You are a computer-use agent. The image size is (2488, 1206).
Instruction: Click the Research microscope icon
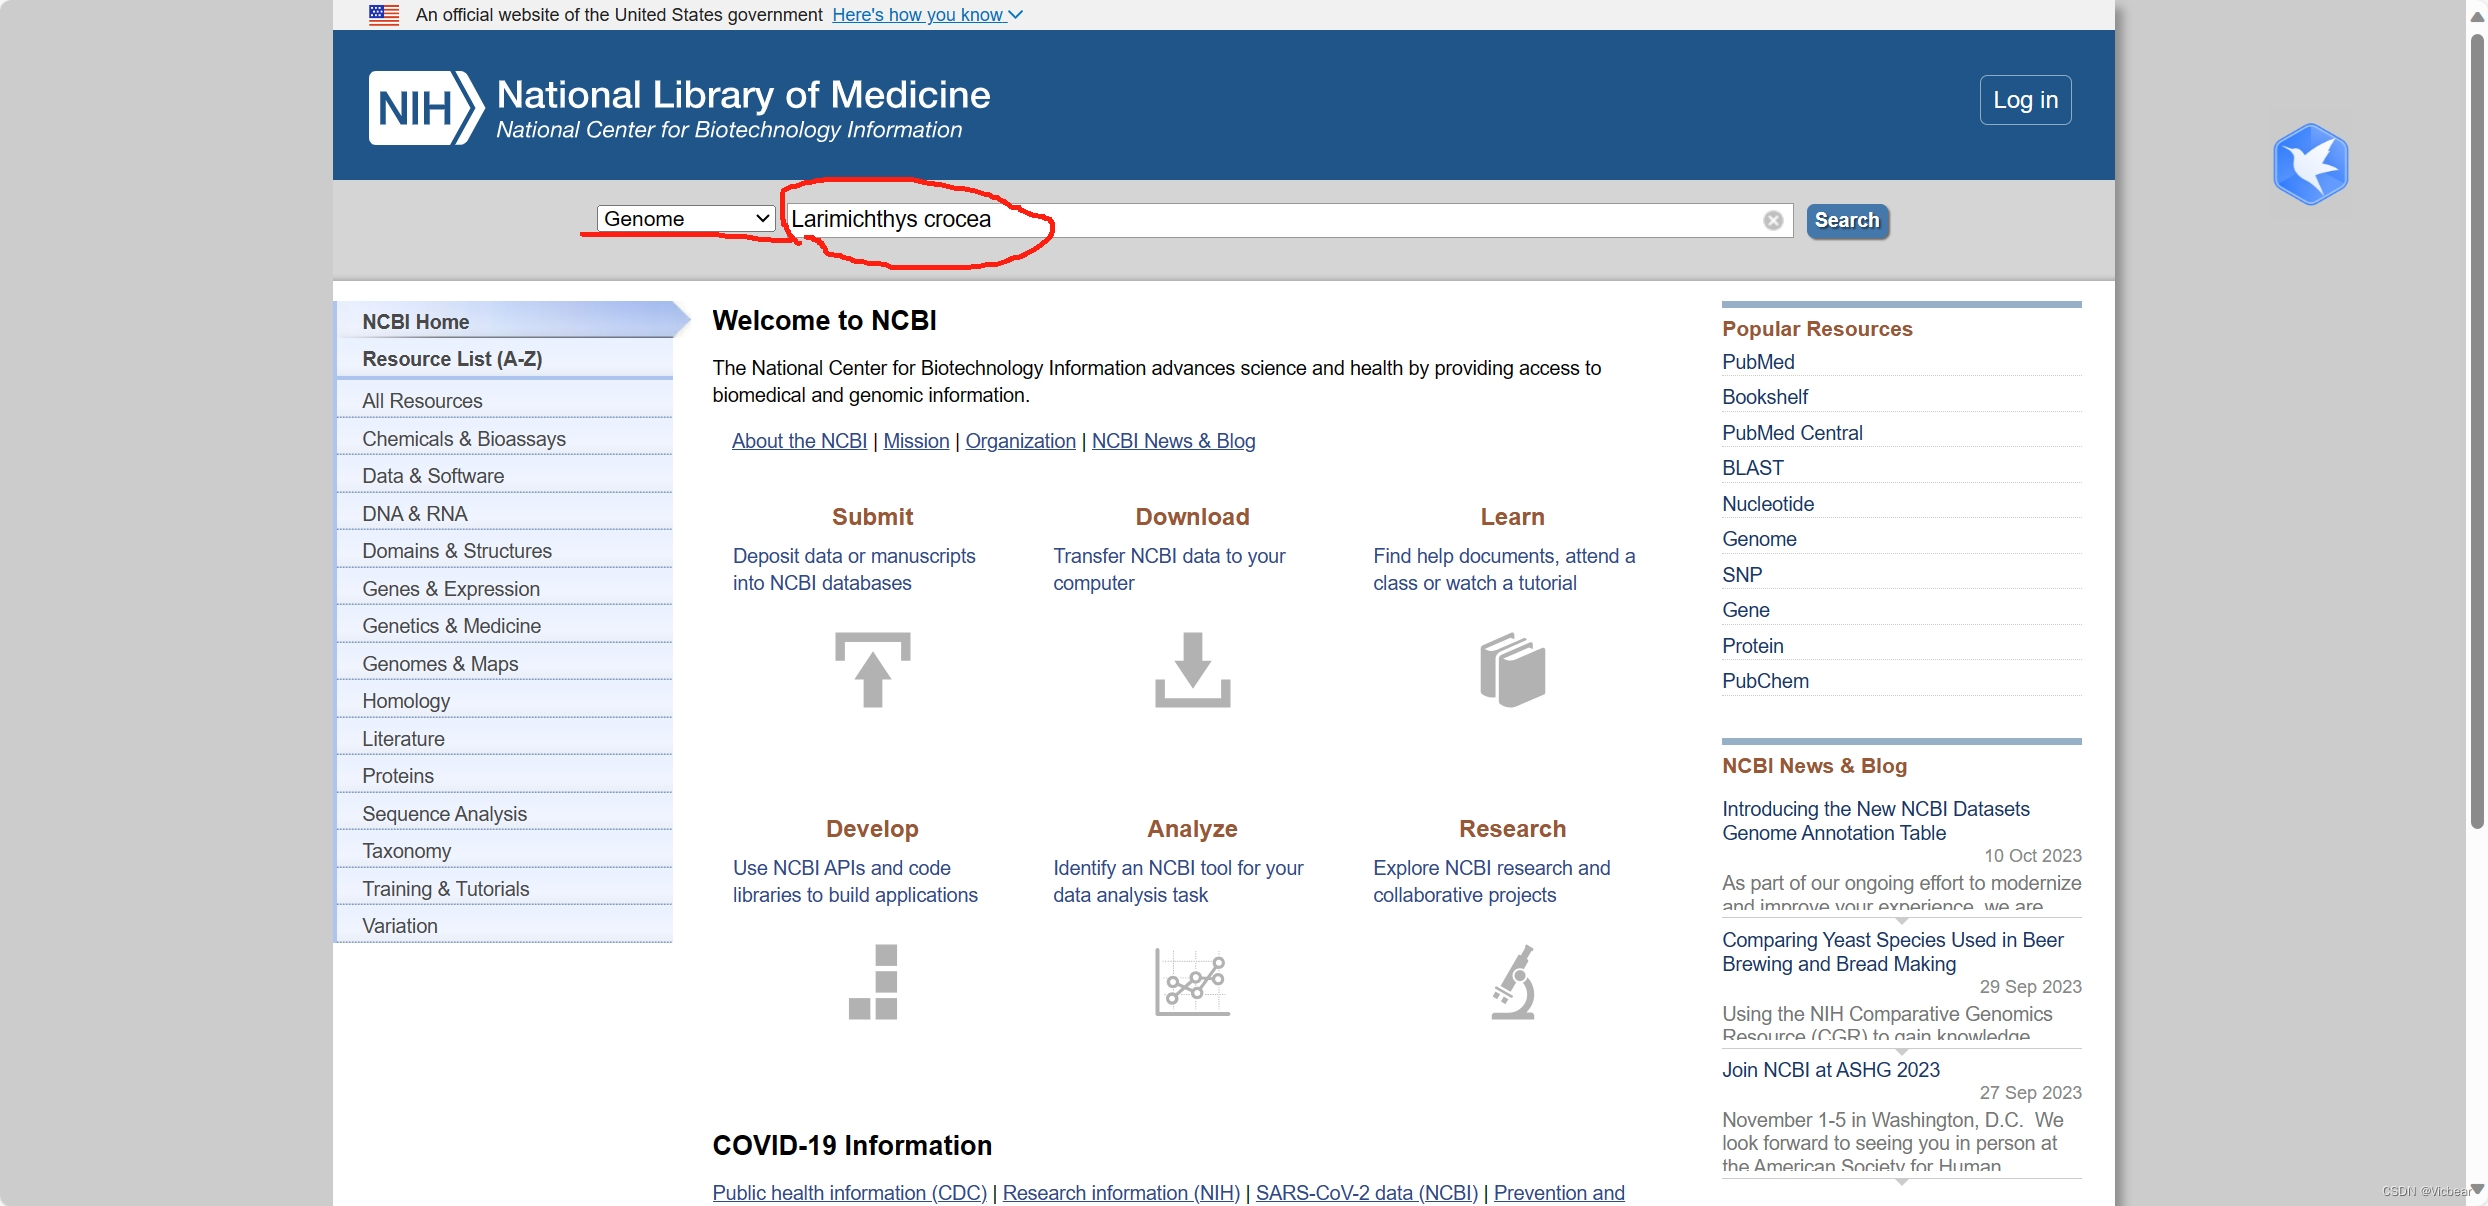(1512, 981)
